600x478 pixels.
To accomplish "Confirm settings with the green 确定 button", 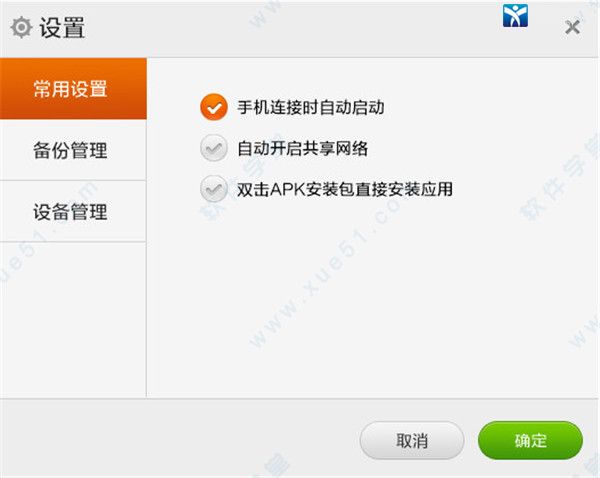I will (530, 440).
